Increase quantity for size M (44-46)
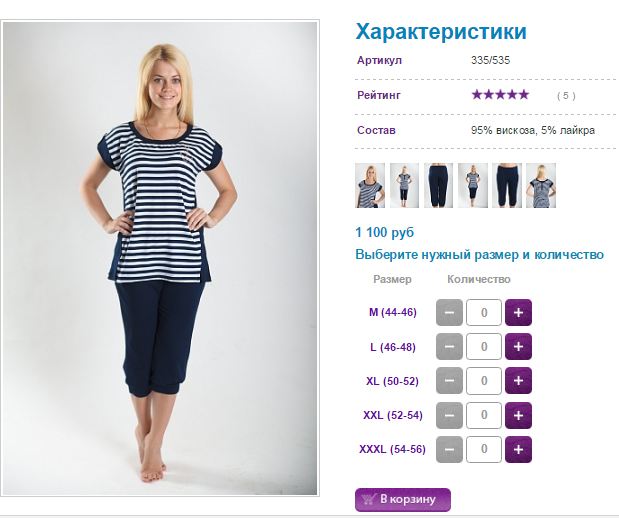The width and height of the screenshot is (619, 518). (x=518, y=312)
